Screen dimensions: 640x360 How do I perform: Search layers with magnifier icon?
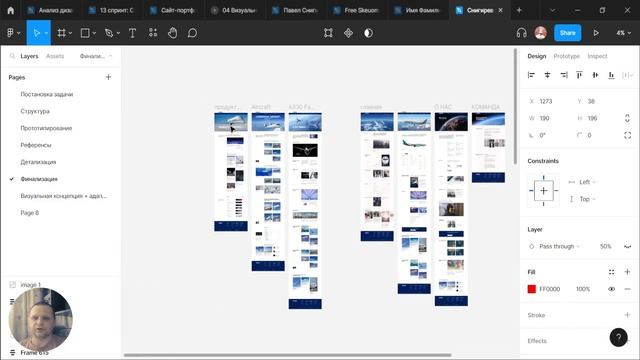[12, 56]
